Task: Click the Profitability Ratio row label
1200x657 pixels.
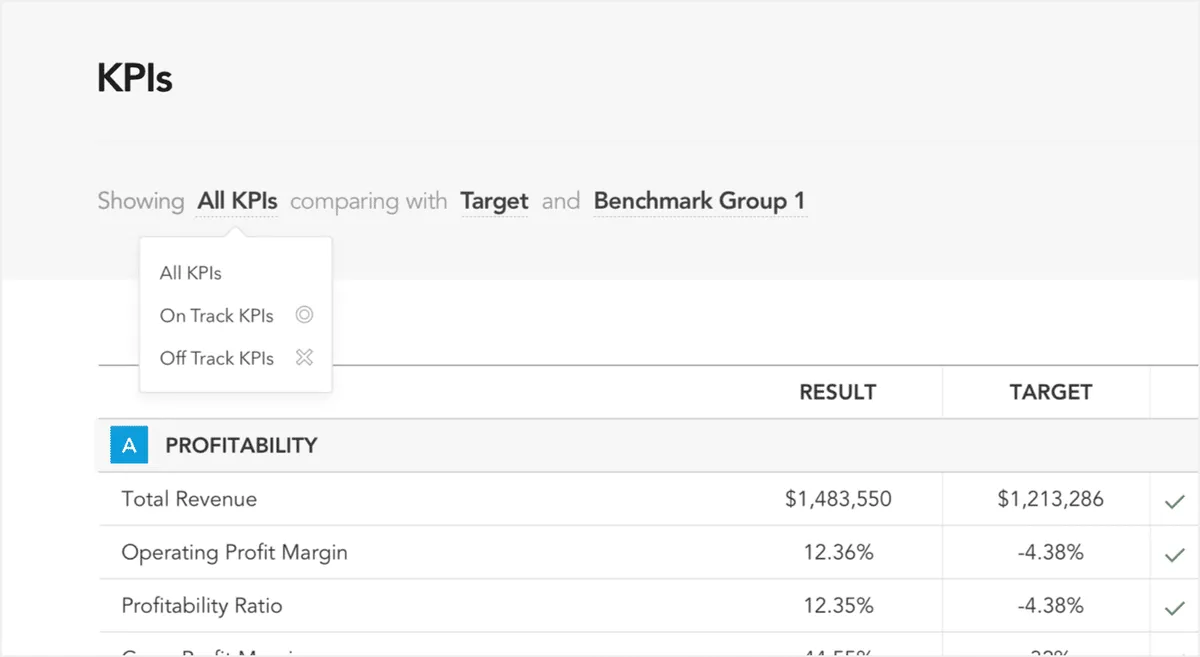Action: coord(201,605)
